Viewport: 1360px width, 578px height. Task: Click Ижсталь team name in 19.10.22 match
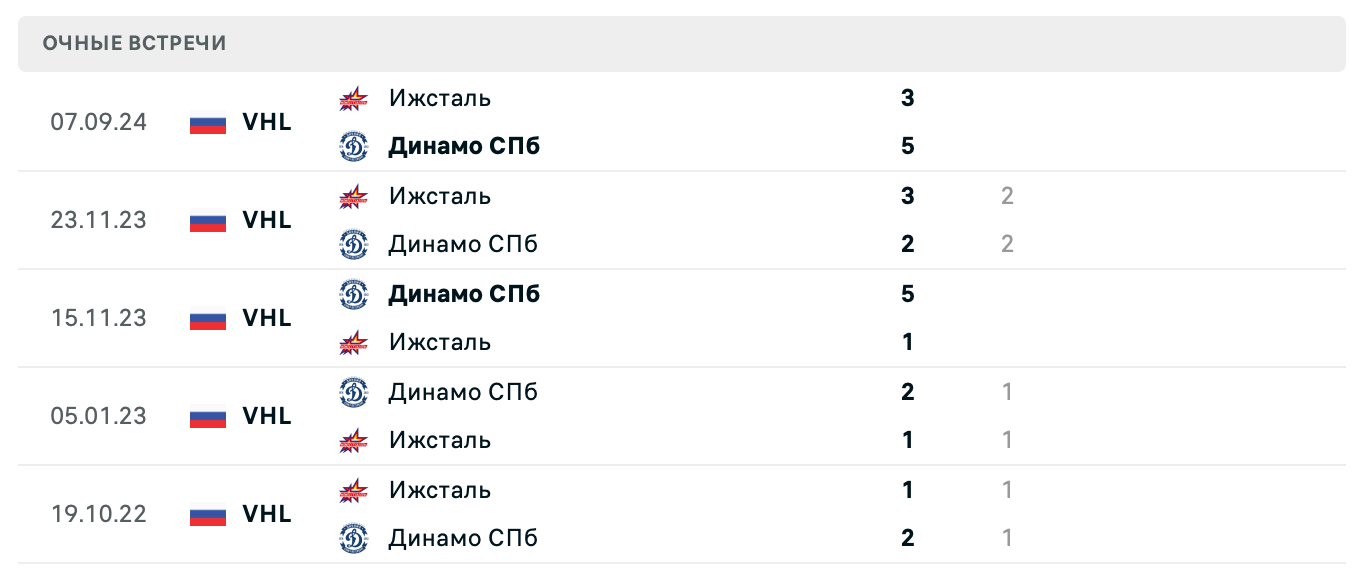click(x=440, y=490)
